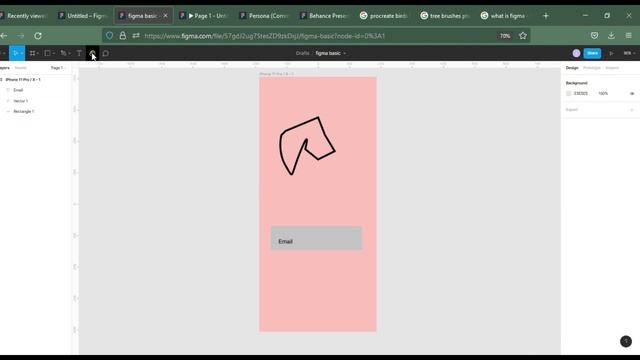Click the site security padlock icon
Screen dimensions: 640x360
tap(122, 36)
